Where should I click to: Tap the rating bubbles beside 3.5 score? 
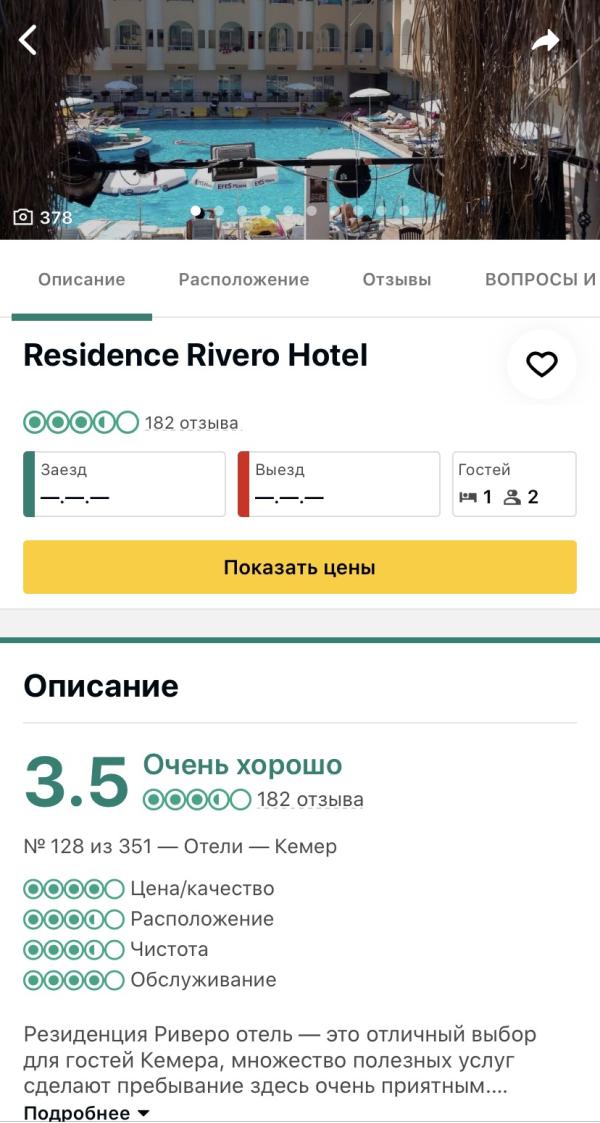(x=197, y=800)
